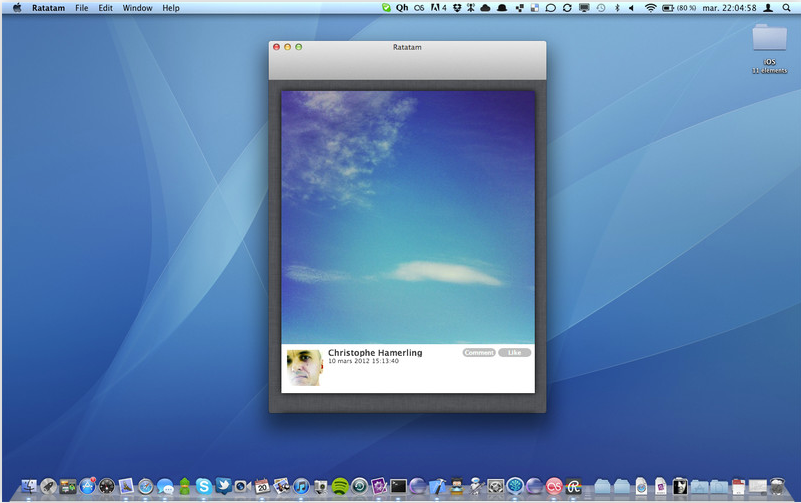Image resolution: width=801 pixels, height=503 pixels.
Task: Click speech bubble menu bar icon
Action: (x=550, y=8)
